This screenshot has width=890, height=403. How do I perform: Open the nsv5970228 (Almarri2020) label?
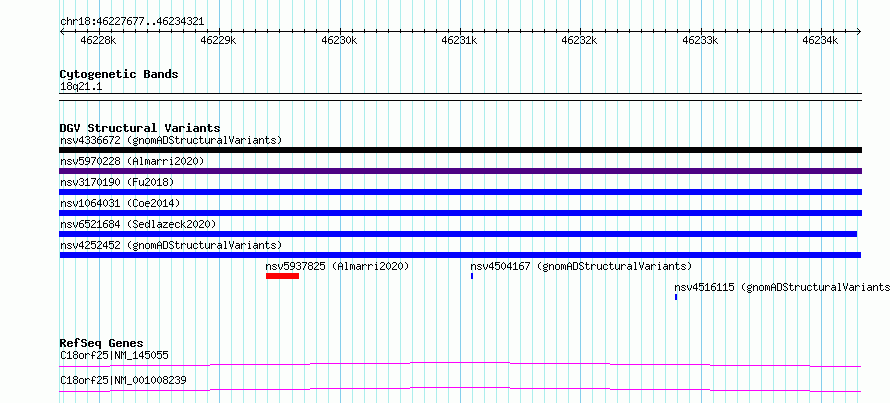[x=132, y=161]
